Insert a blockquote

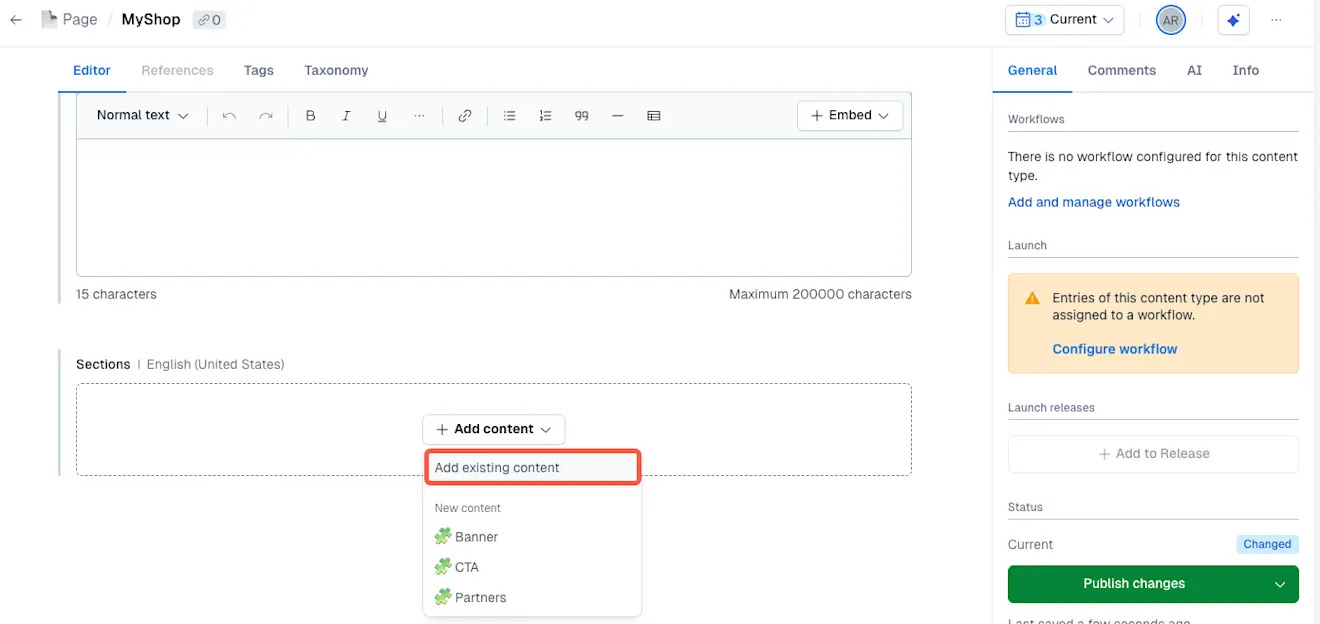click(x=581, y=115)
